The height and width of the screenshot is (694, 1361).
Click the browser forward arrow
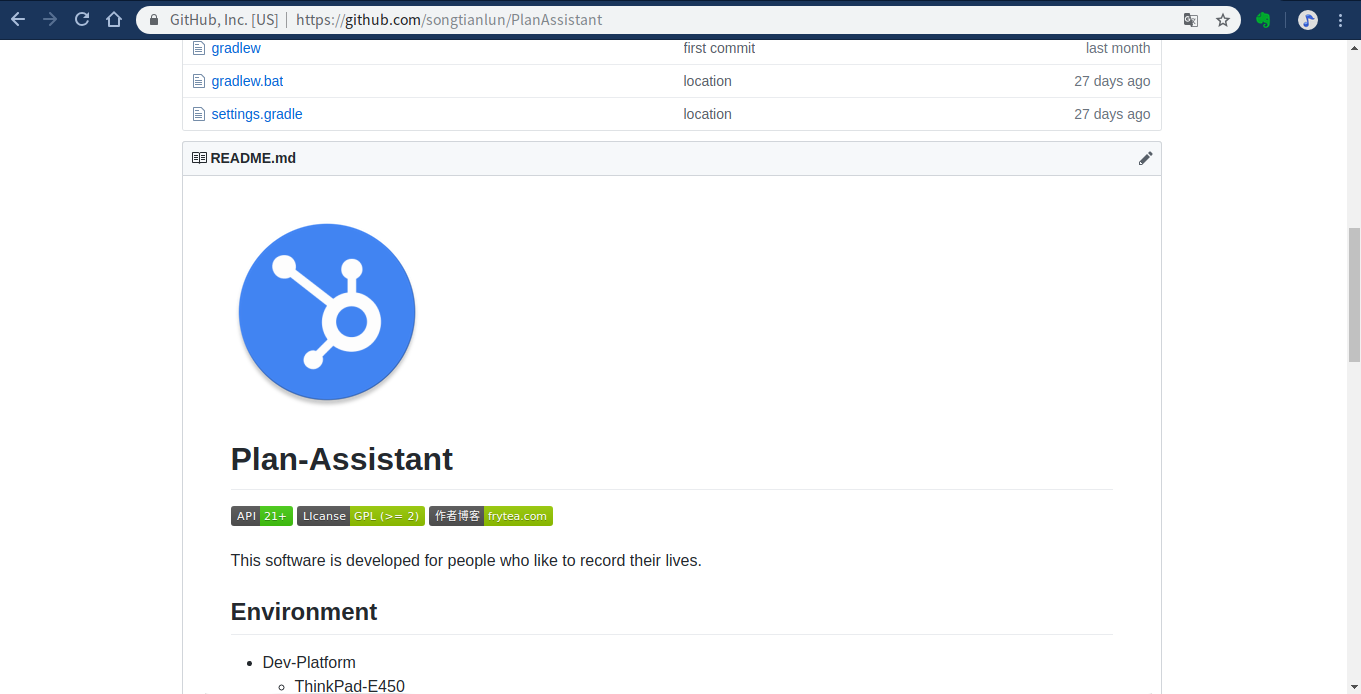(x=50, y=19)
